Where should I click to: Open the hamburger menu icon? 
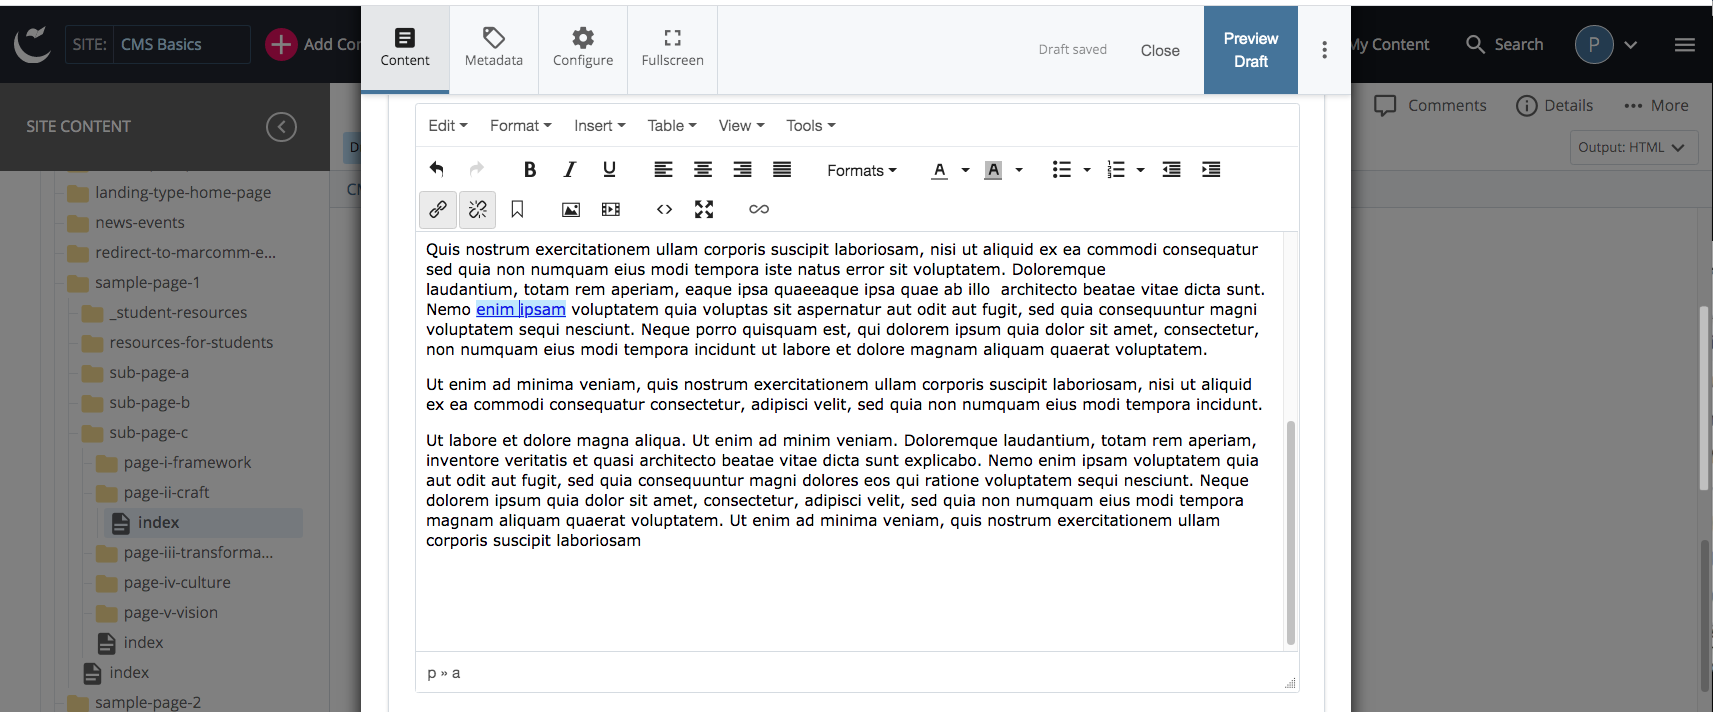click(1685, 44)
